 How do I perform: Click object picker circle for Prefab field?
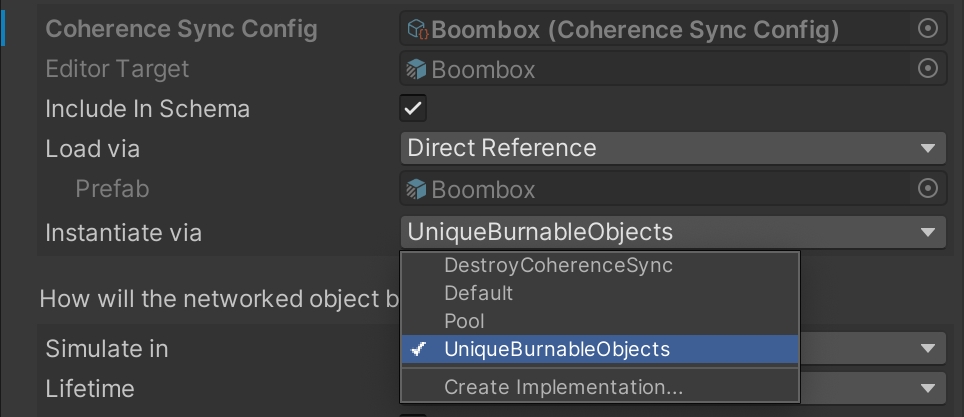pyautogui.click(x=927, y=188)
